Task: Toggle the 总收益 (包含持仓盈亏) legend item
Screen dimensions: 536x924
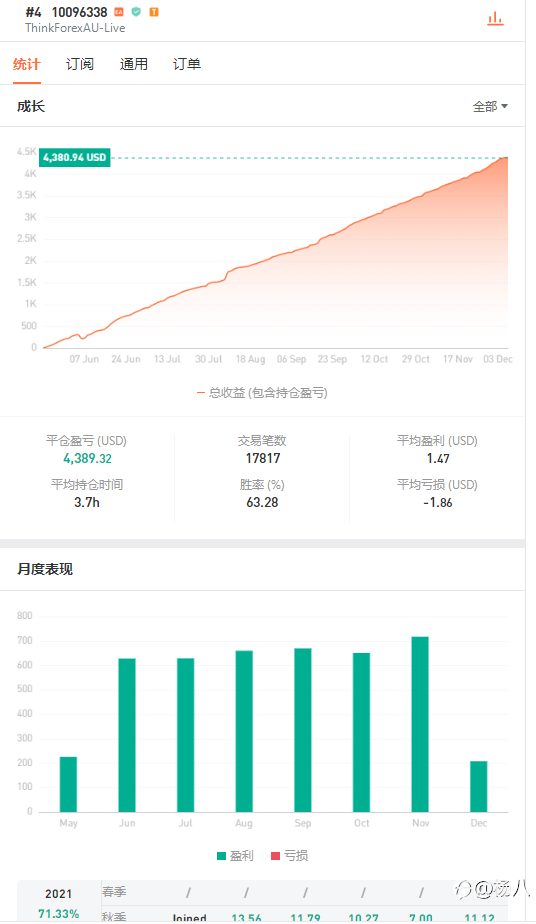Action: tap(262, 392)
